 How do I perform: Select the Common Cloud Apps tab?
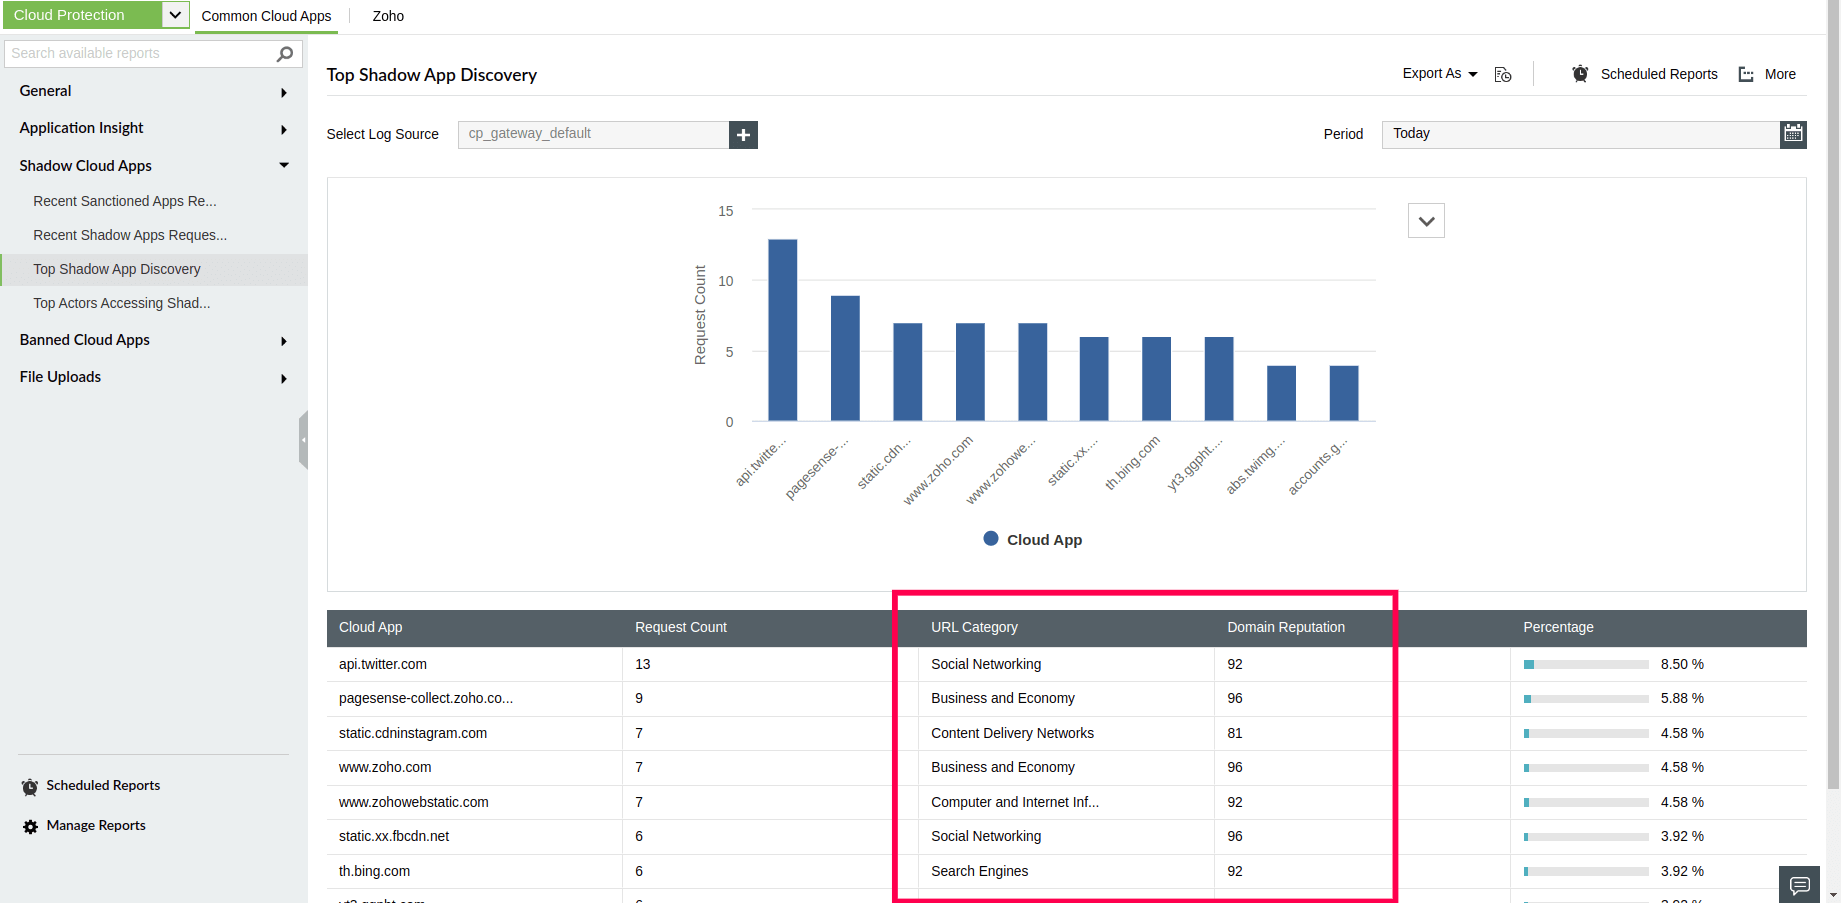pos(266,16)
